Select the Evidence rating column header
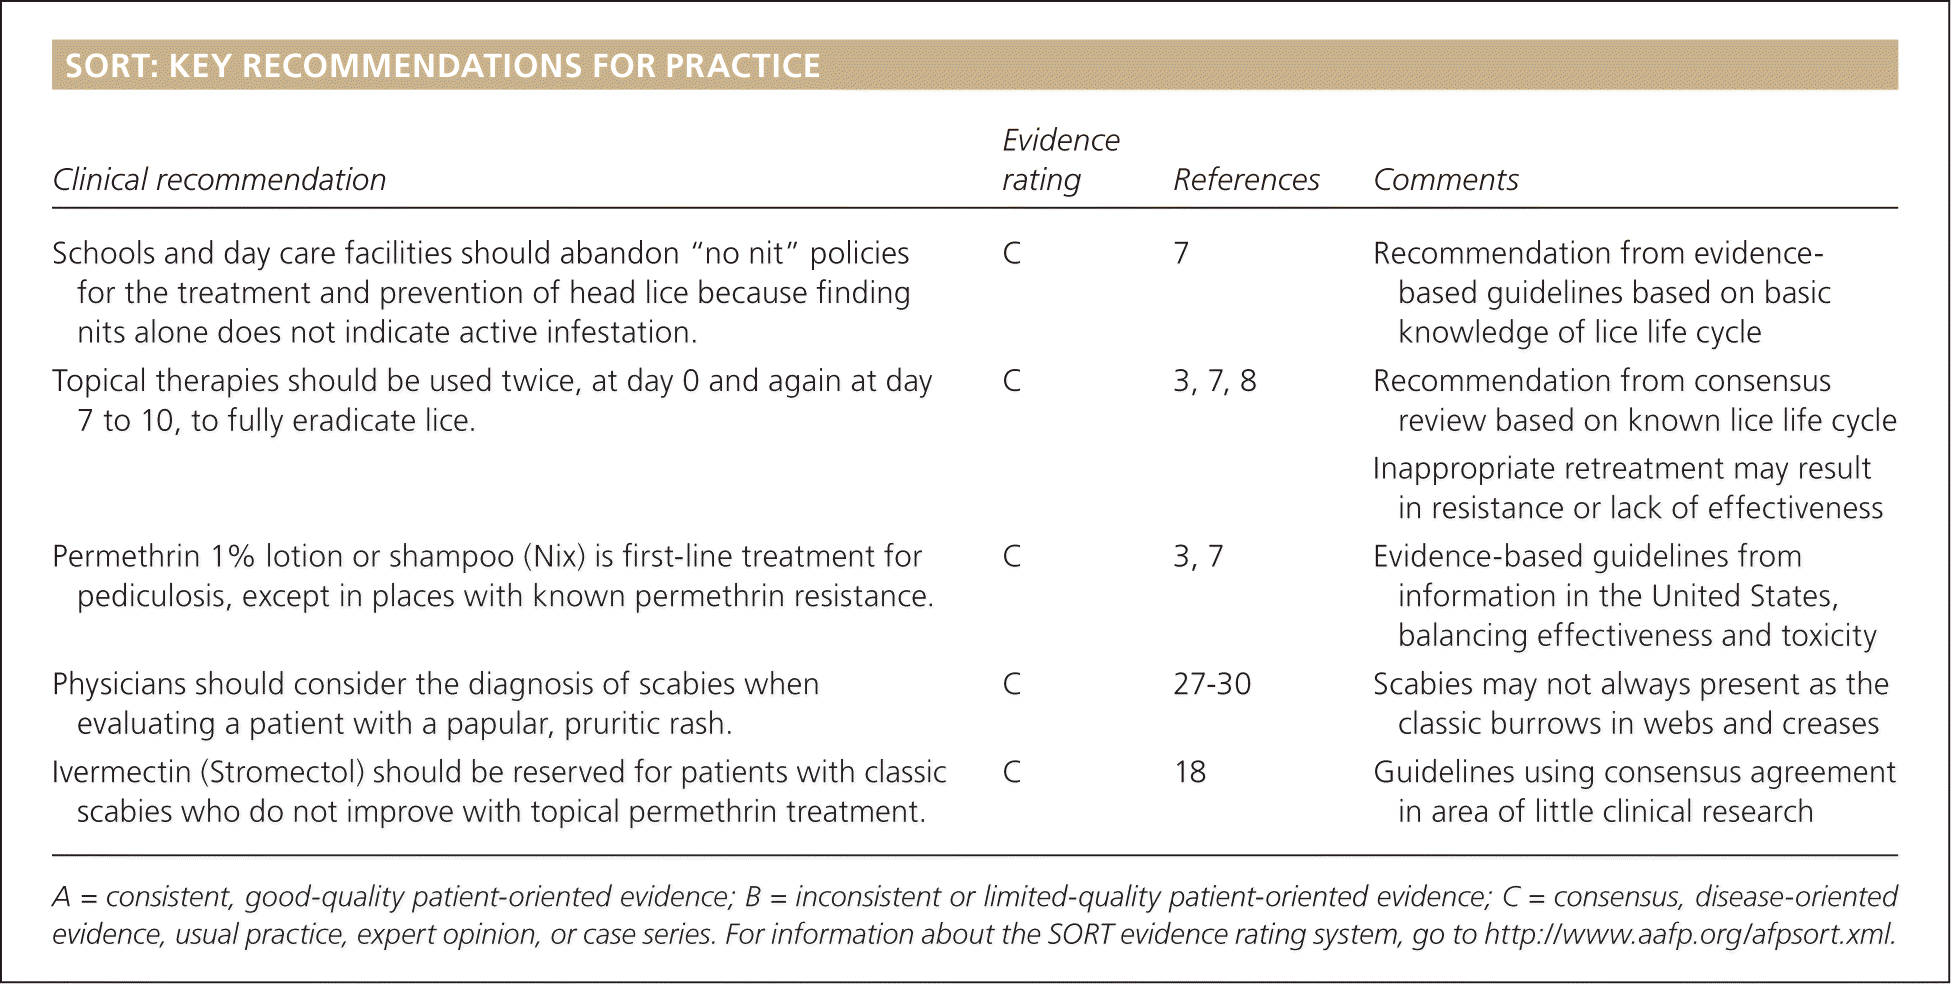This screenshot has width=1951, height=984. pos(1060,160)
